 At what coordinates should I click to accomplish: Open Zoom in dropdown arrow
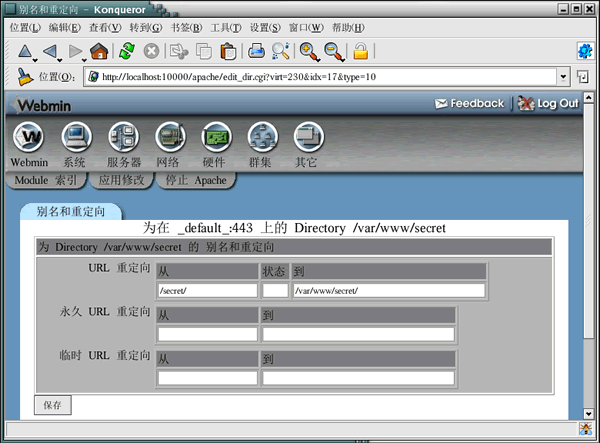318,60
